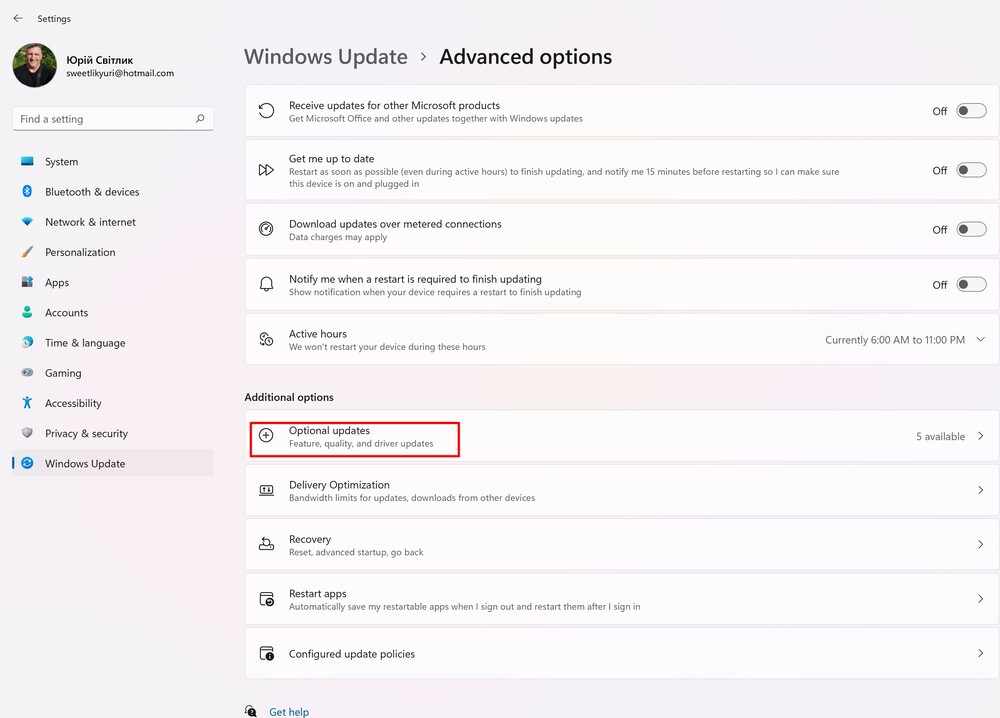Click the back arrow in Settings header

pyautogui.click(x=18, y=18)
